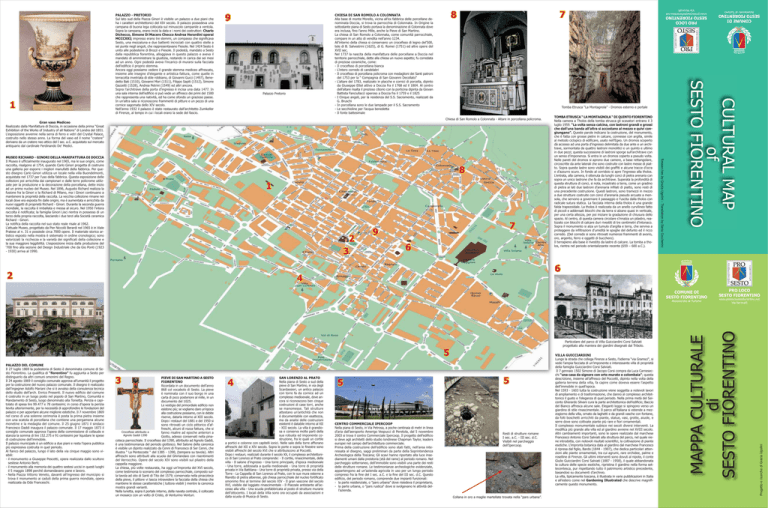Open the Roman remains excavation photo

[x=471, y=411]
